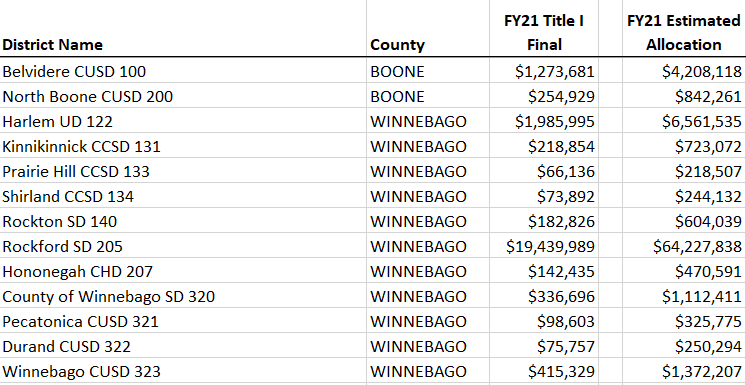Select the Durand CUSD 322 cell
746x385 pixels.
coord(183,346)
